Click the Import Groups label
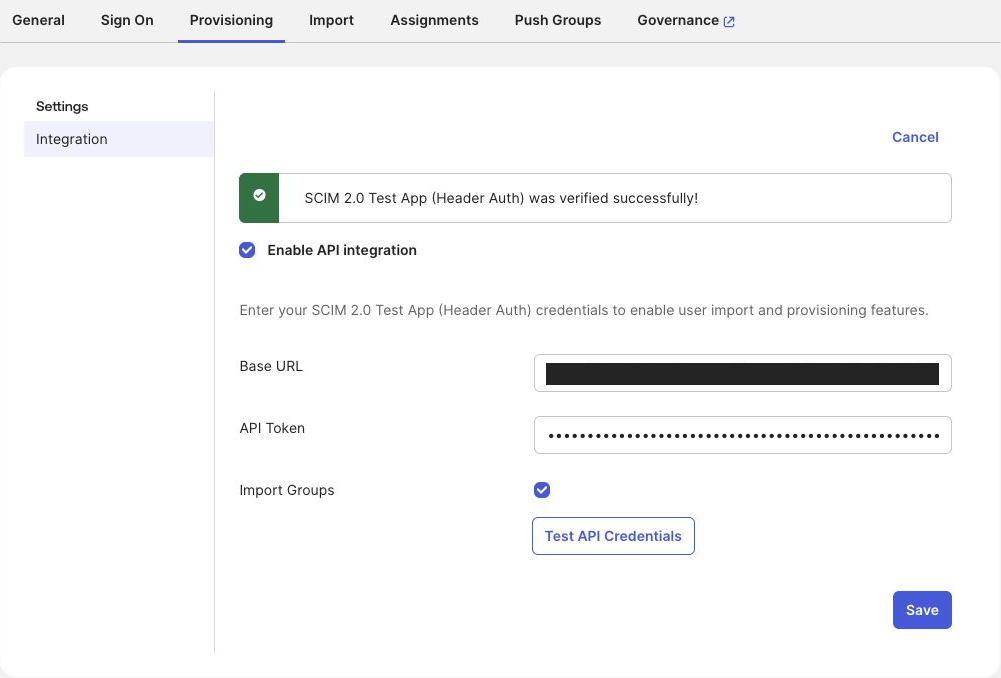The width and height of the screenshot is (1001, 678). point(287,490)
